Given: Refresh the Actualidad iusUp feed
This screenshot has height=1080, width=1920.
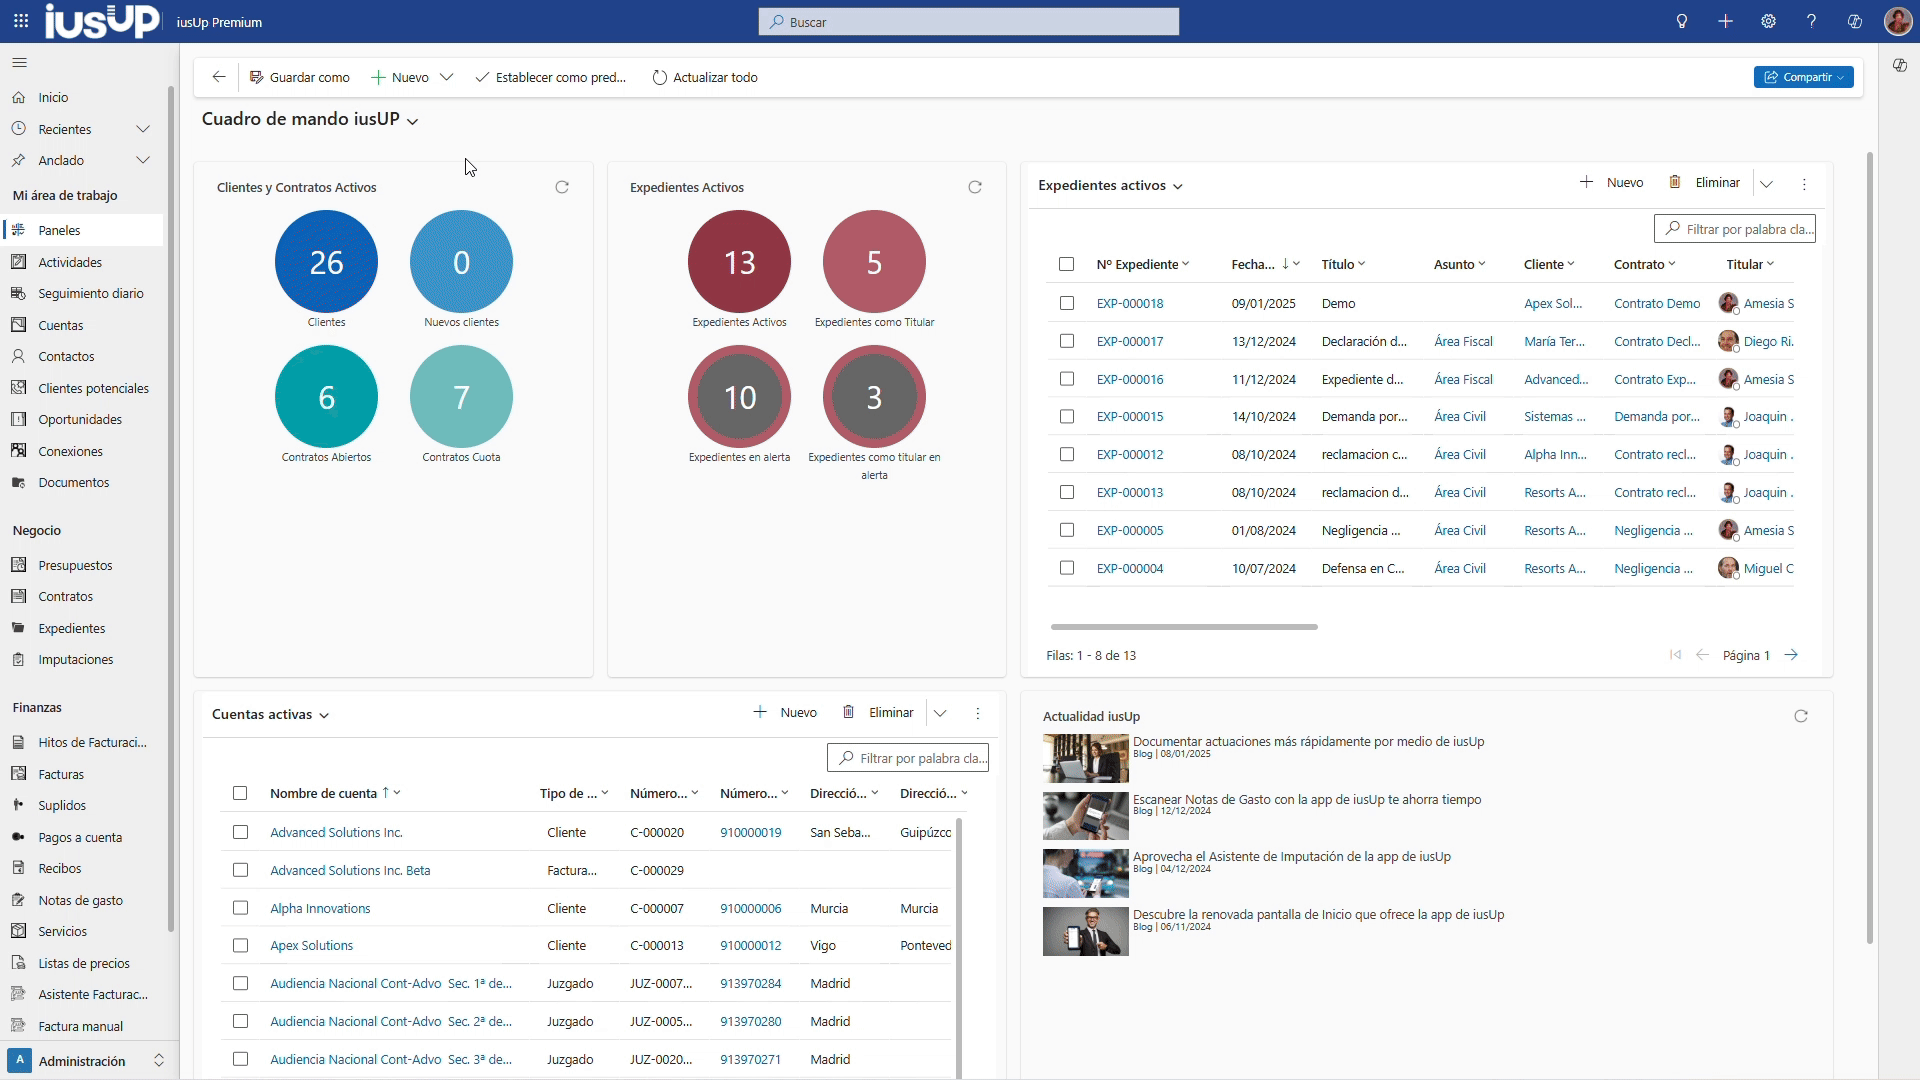Looking at the screenshot, I should (x=1801, y=716).
